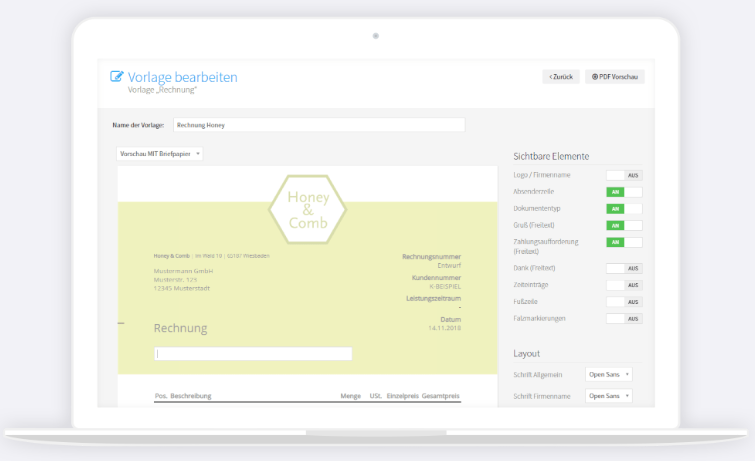Image resolution: width=755 pixels, height=461 pixels.
Task: Click the Zurück back button
Action: [560, 76]
